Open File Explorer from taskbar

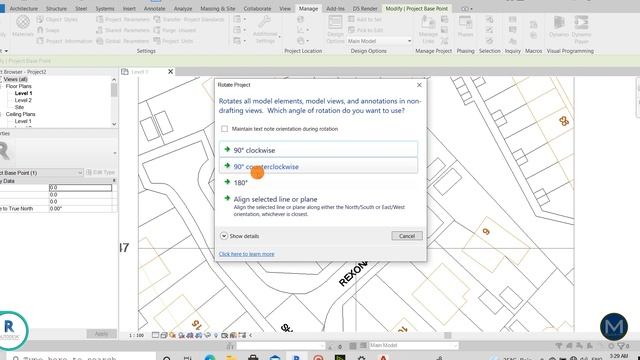point(231,358)
